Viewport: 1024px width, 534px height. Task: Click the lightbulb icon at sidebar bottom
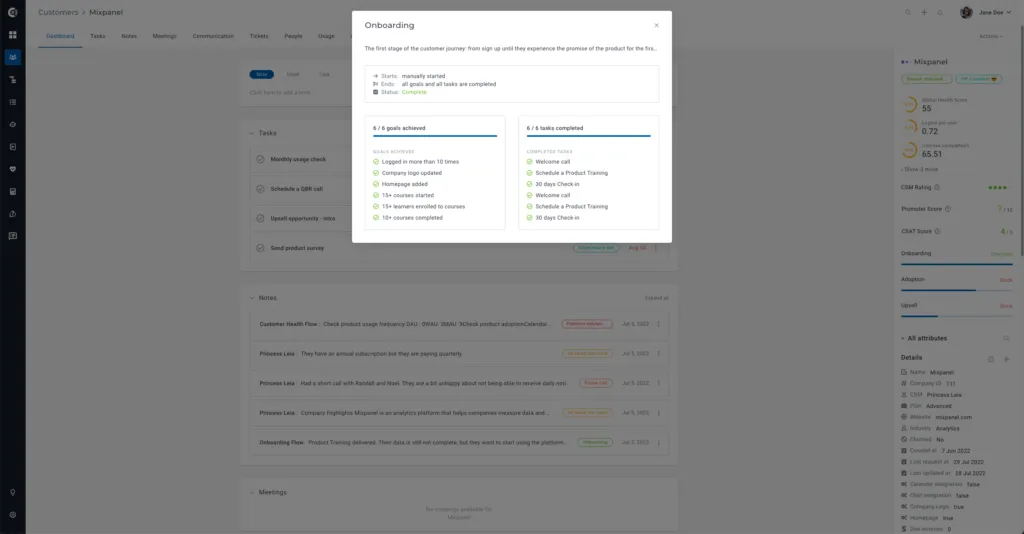12,492
